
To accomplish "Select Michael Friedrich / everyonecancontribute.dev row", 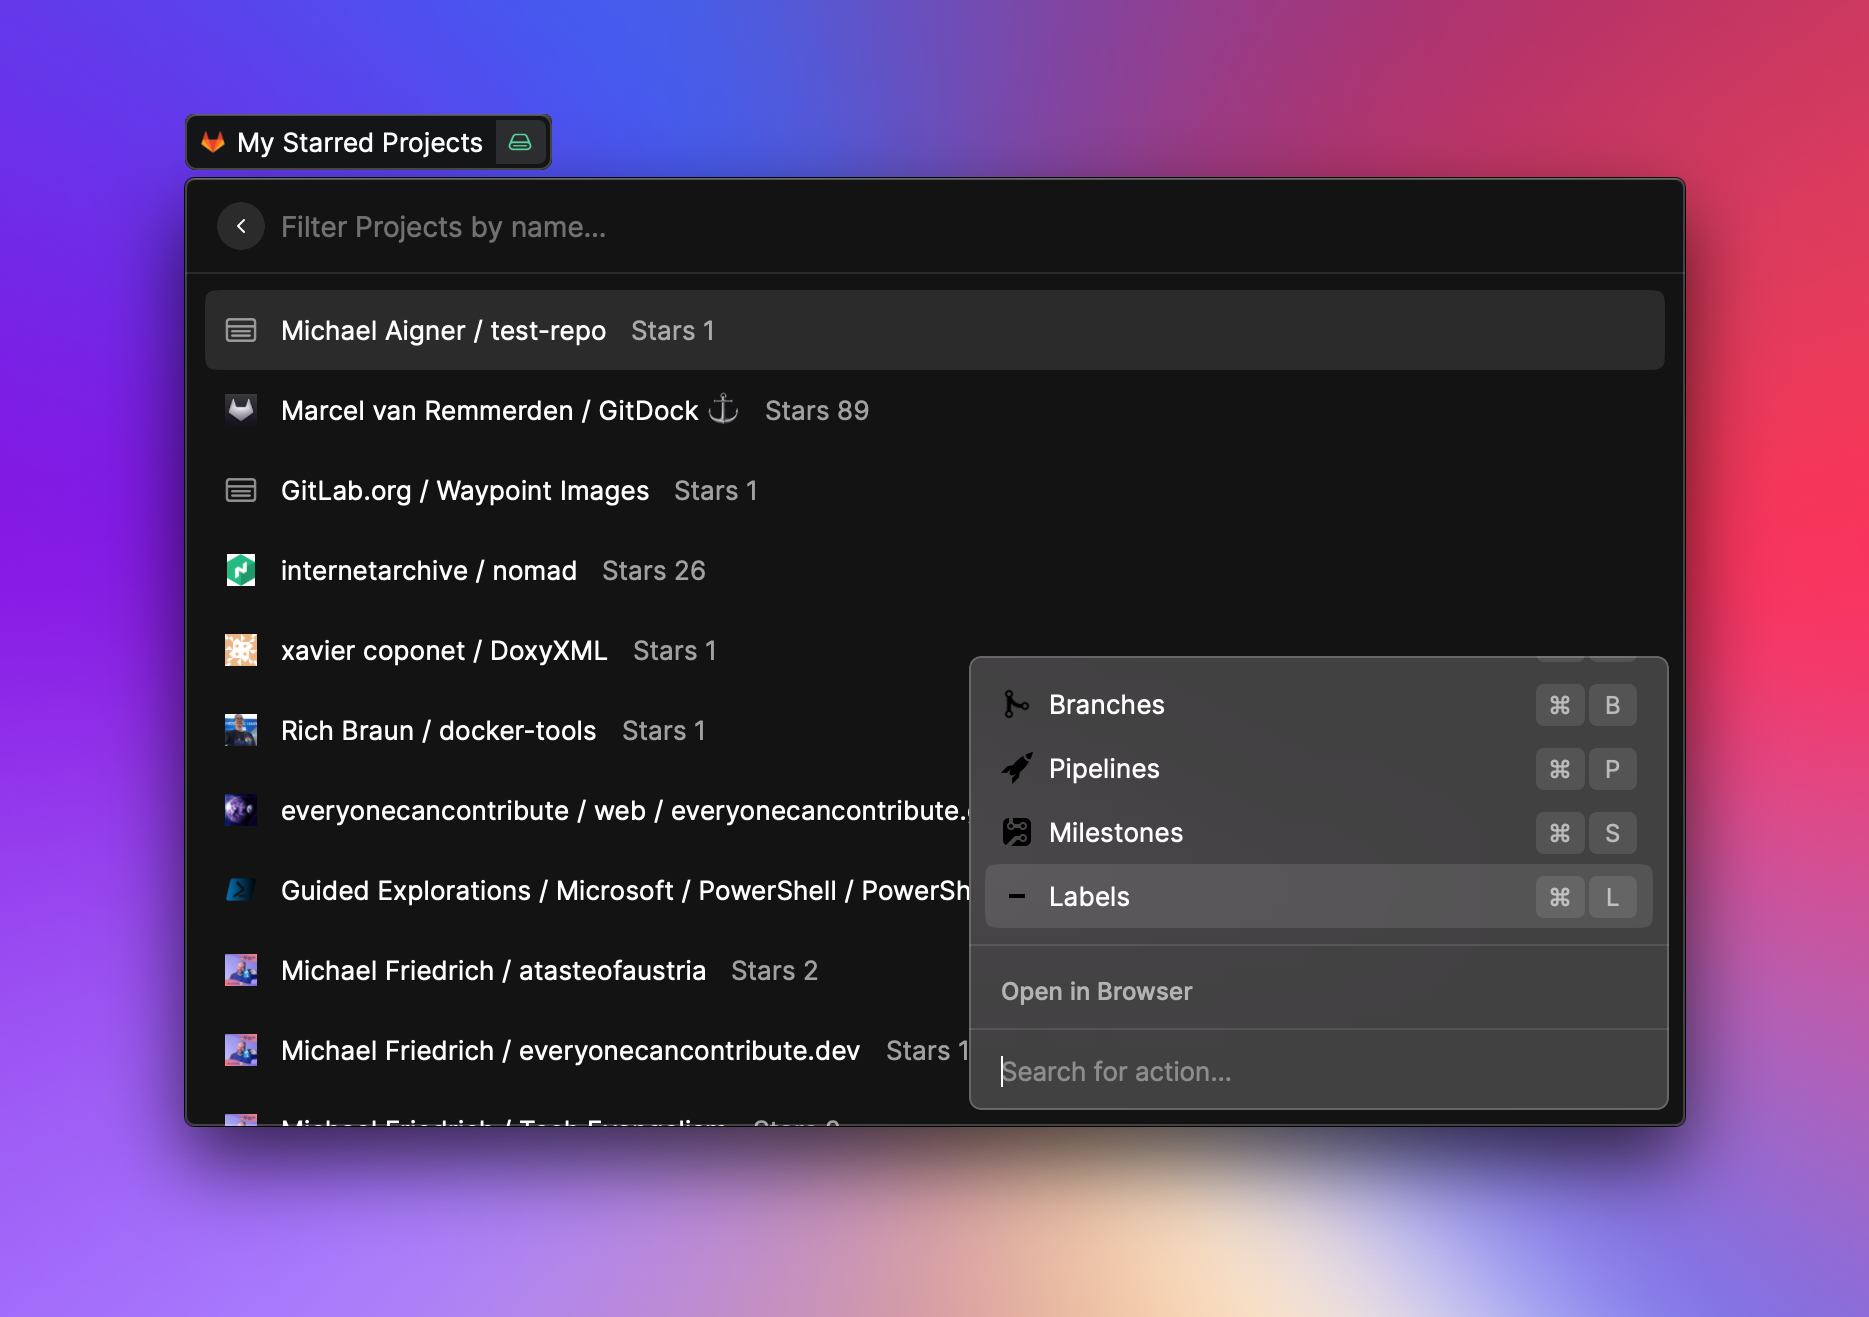I will [588, 1050].
